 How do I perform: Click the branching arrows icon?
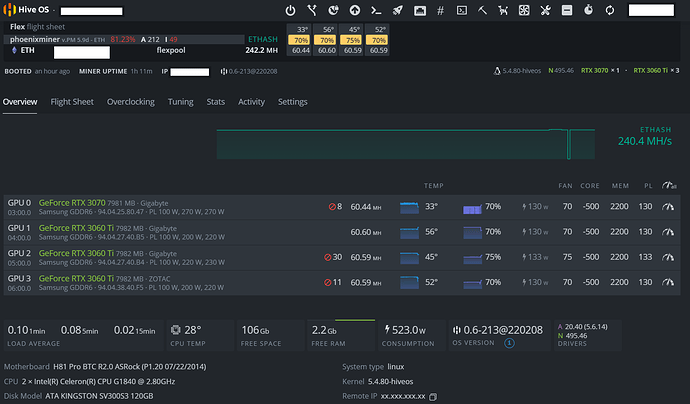(x=312, y=10)
